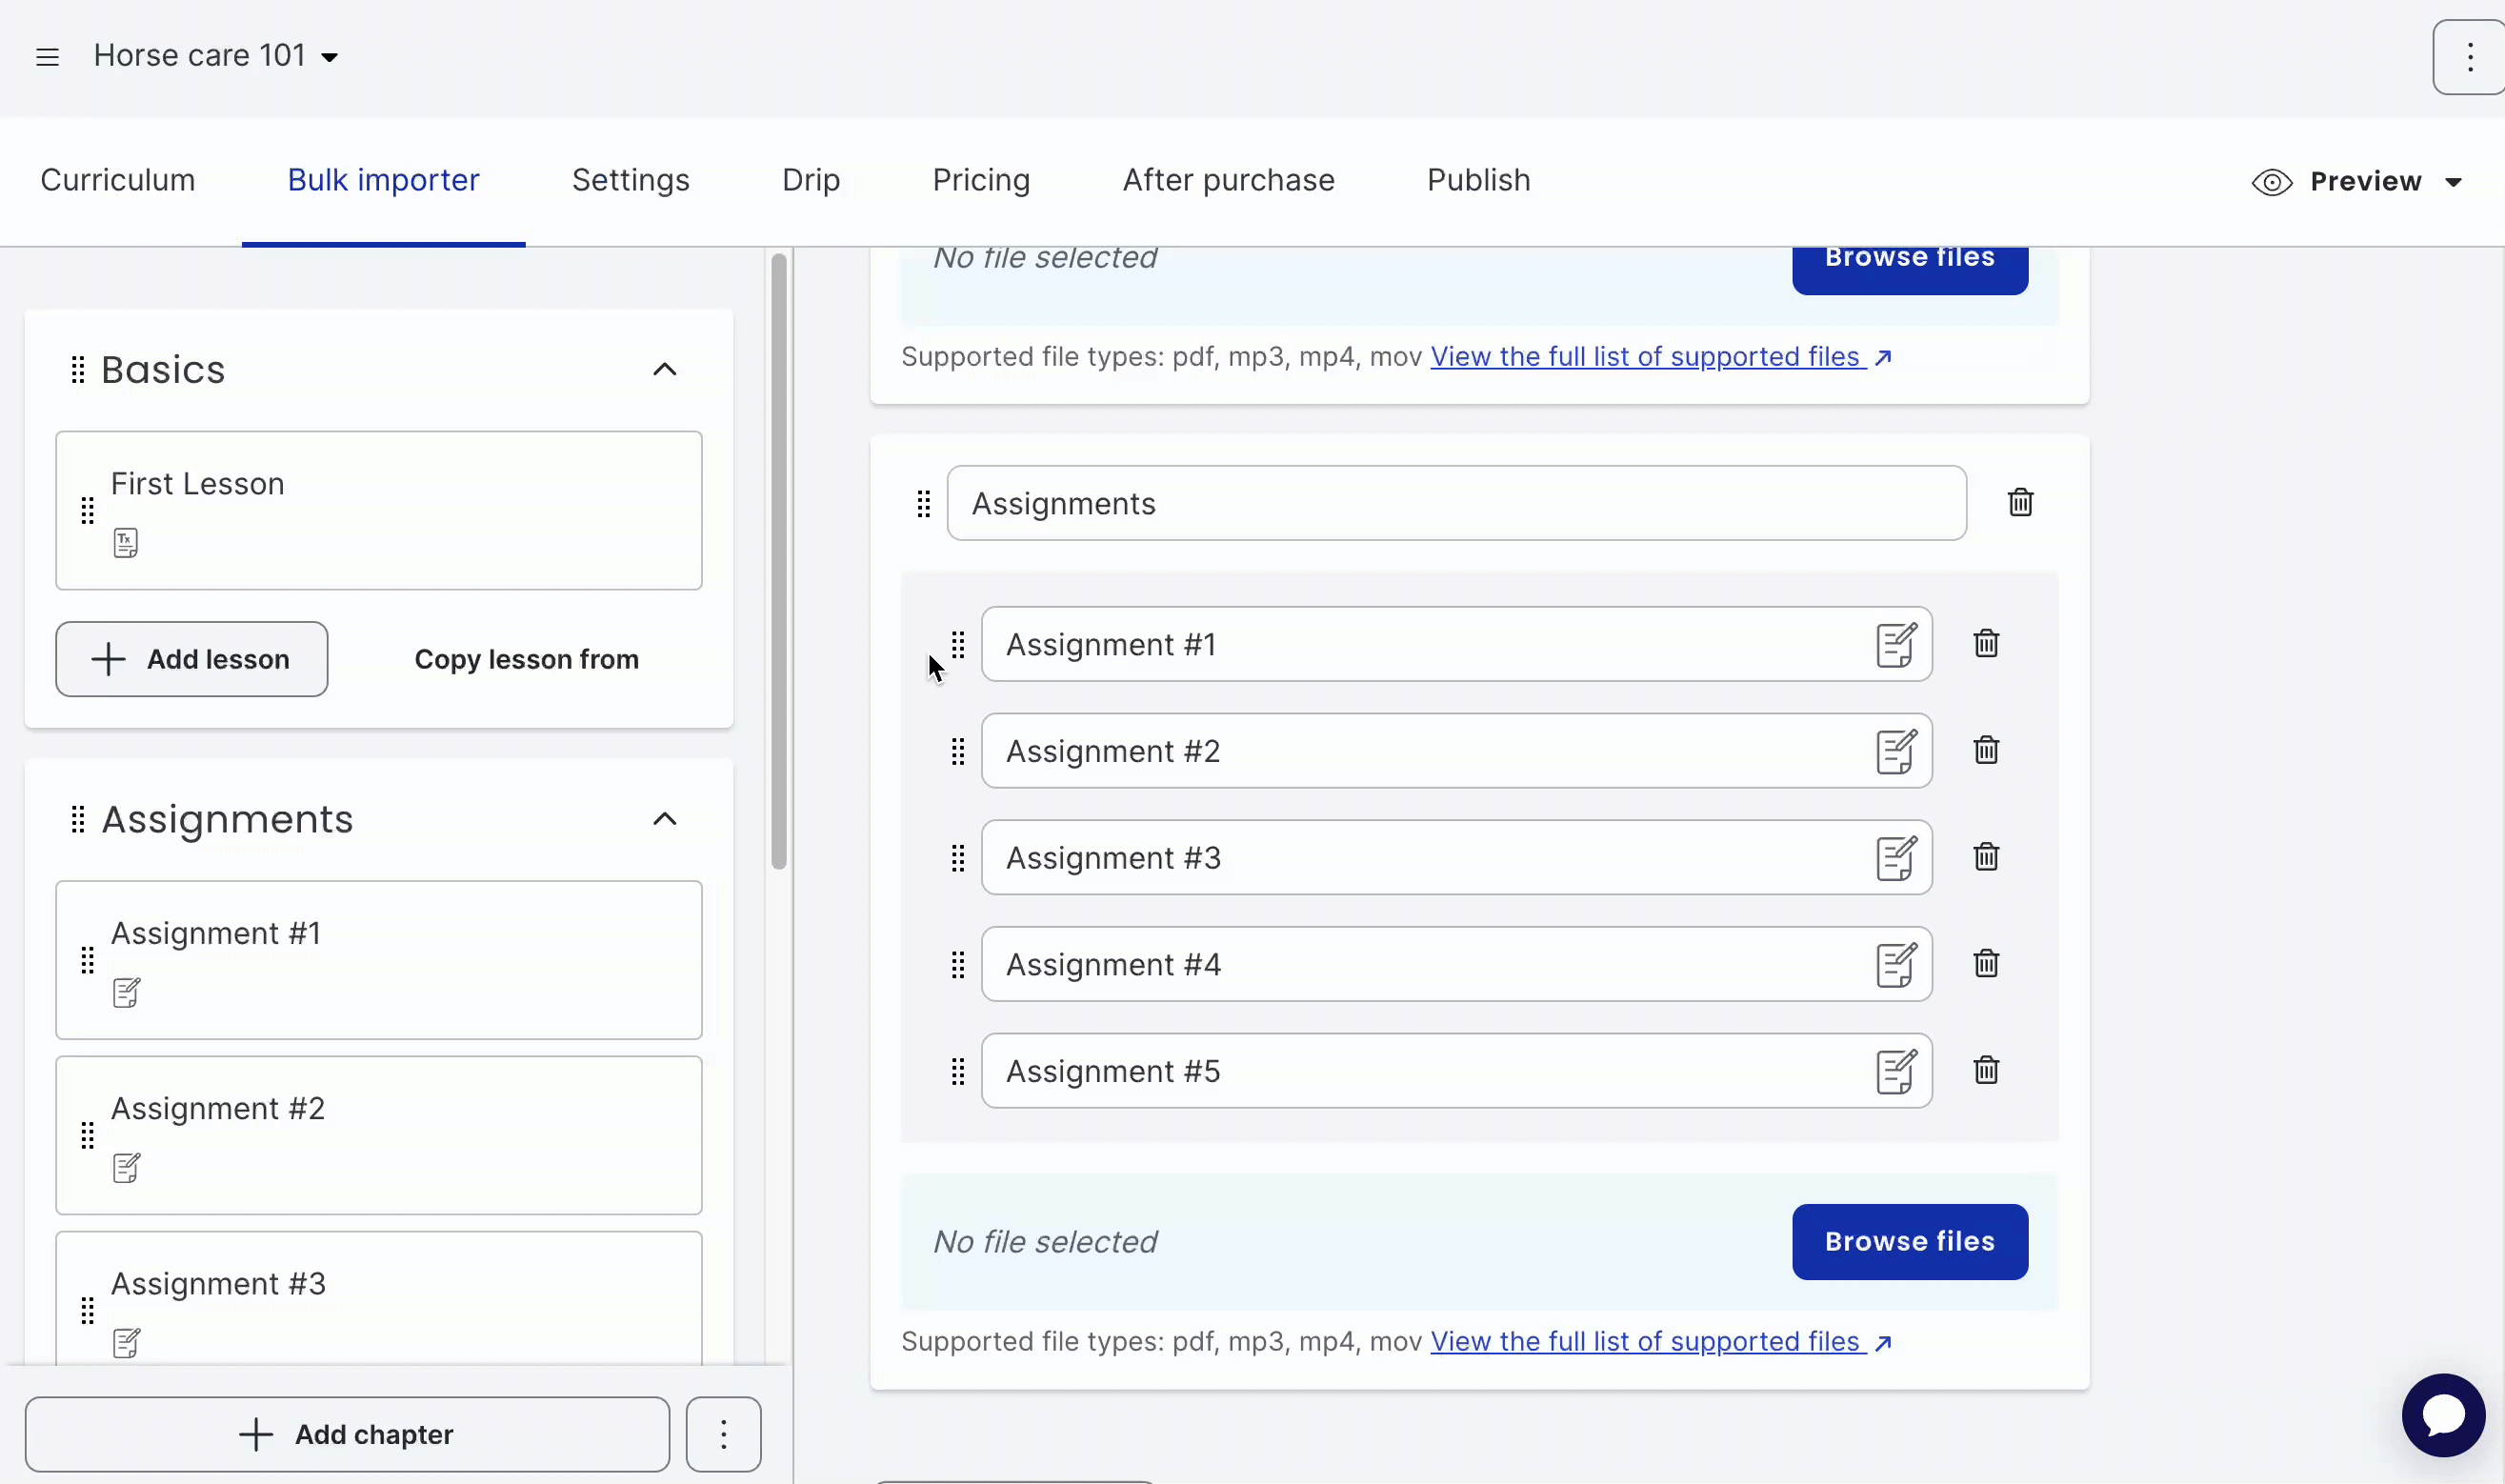Screen dimensions: 2505x1484
Task: Expand the Preview dropdown arrow
Action: click(2453, 182)
